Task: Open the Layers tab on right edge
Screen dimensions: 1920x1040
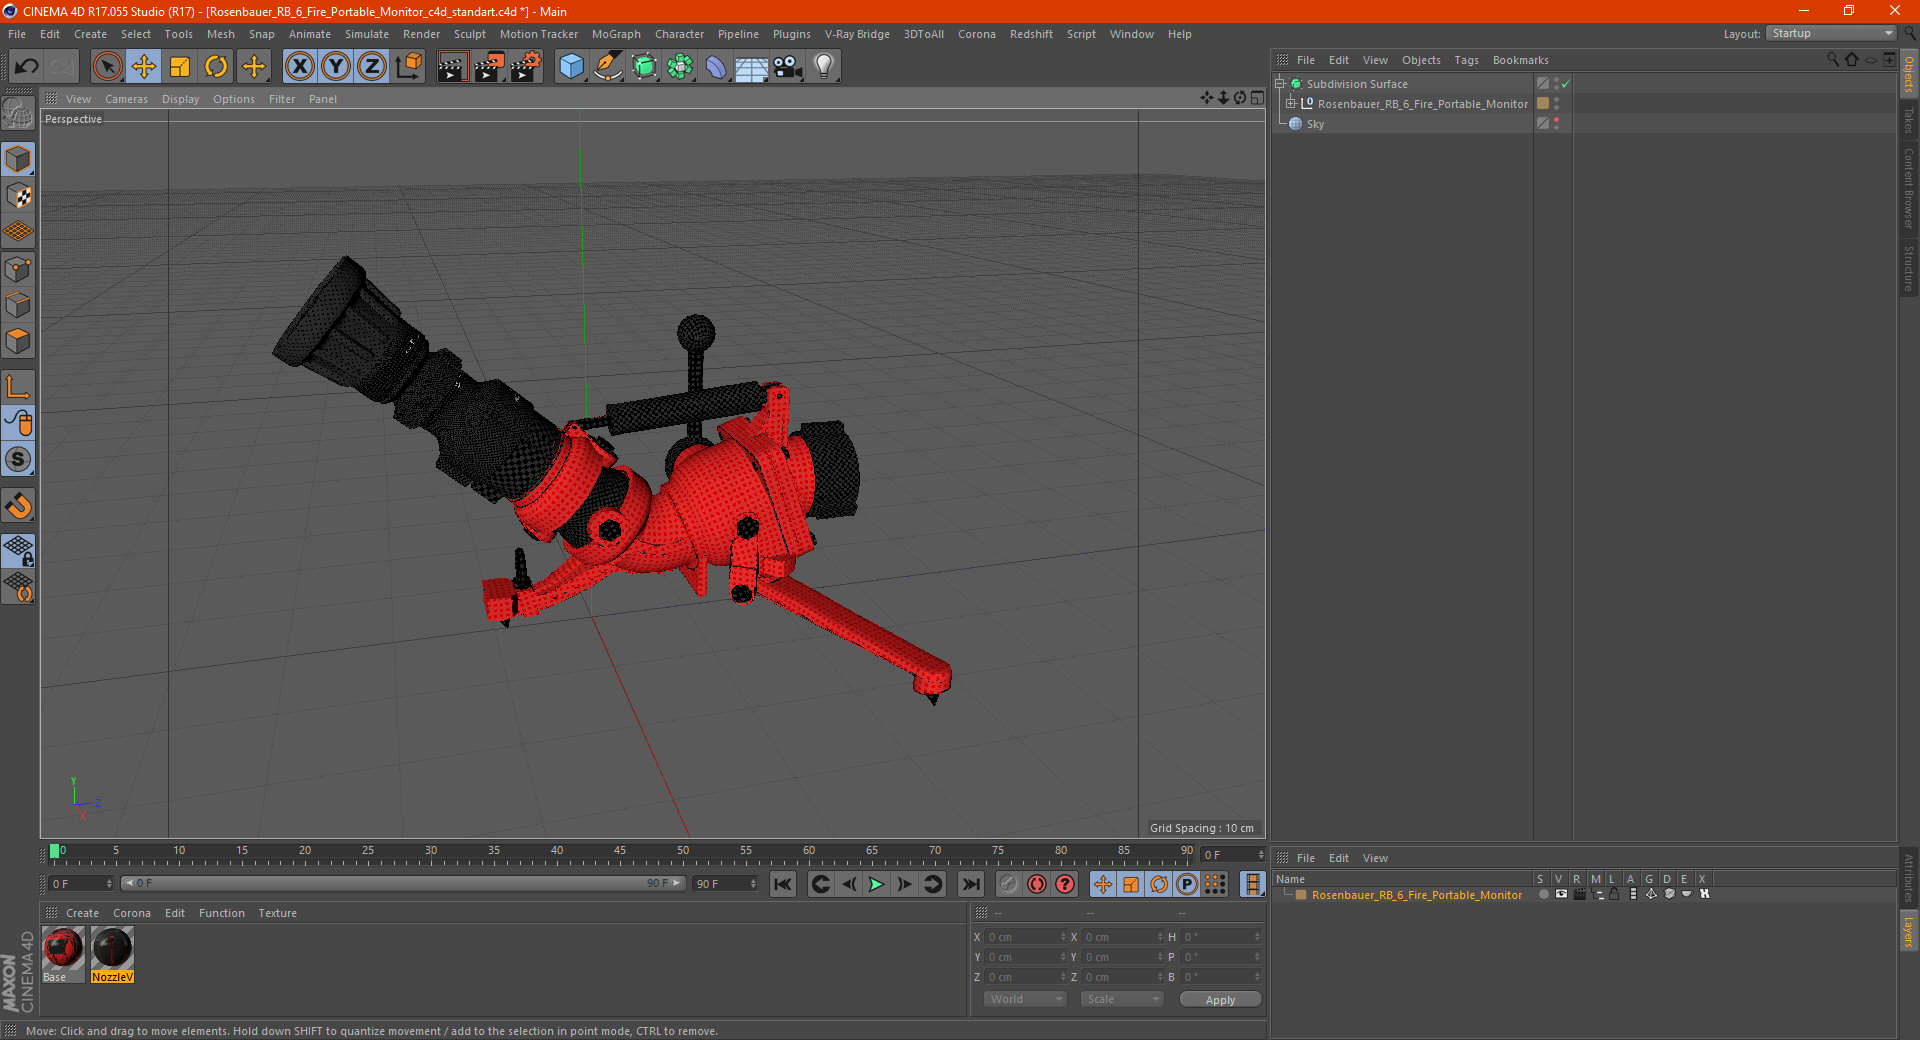Action: 1908,932
